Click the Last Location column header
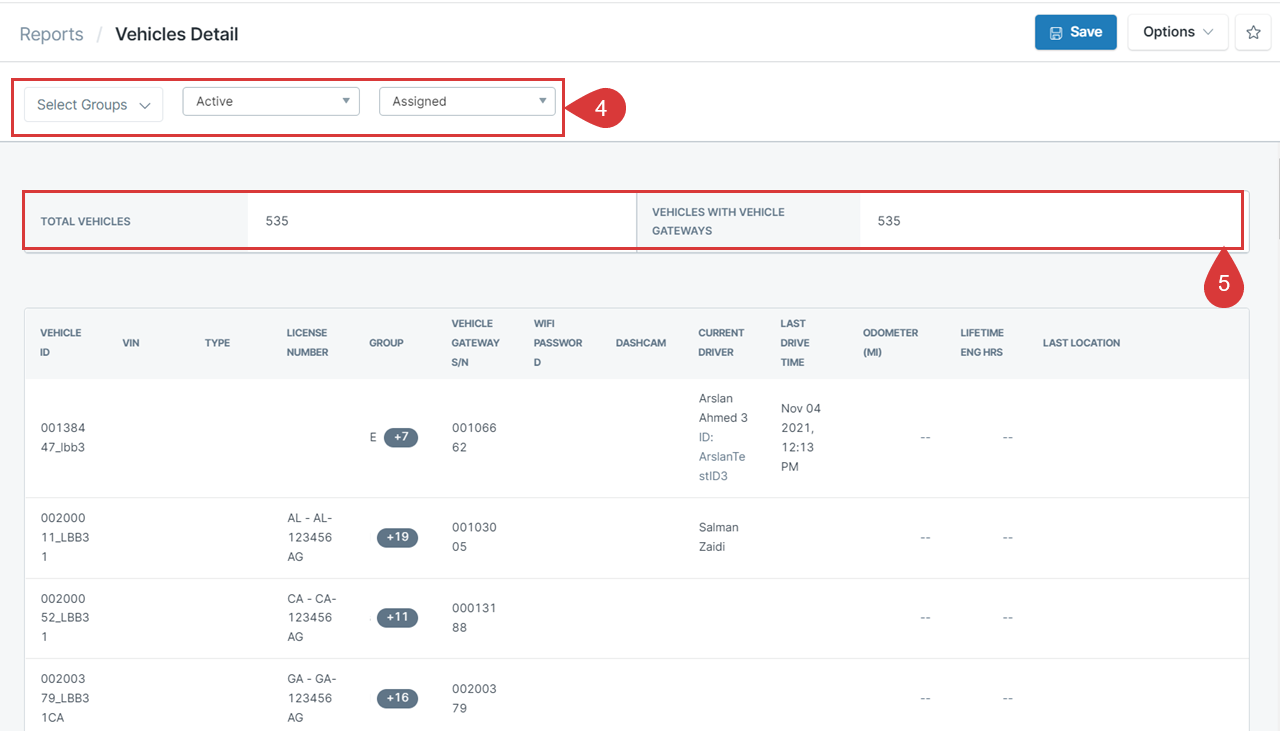Viewport: 1280px width, 731px height. [1081, 343]
